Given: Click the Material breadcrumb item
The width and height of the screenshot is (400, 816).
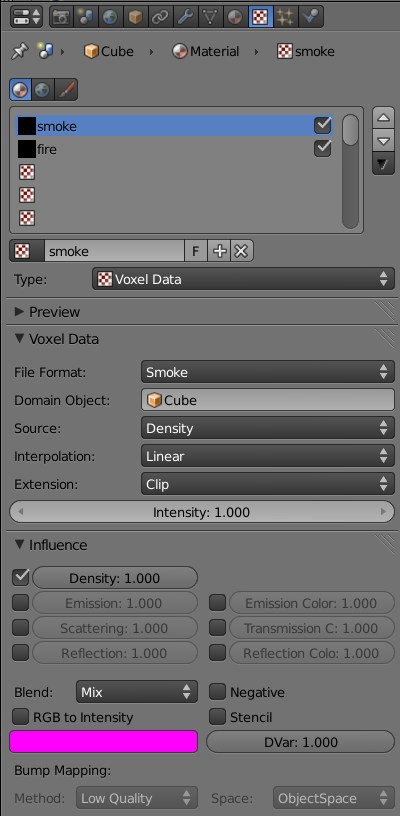Looking at the screenshot, I should tap(206, 52).
